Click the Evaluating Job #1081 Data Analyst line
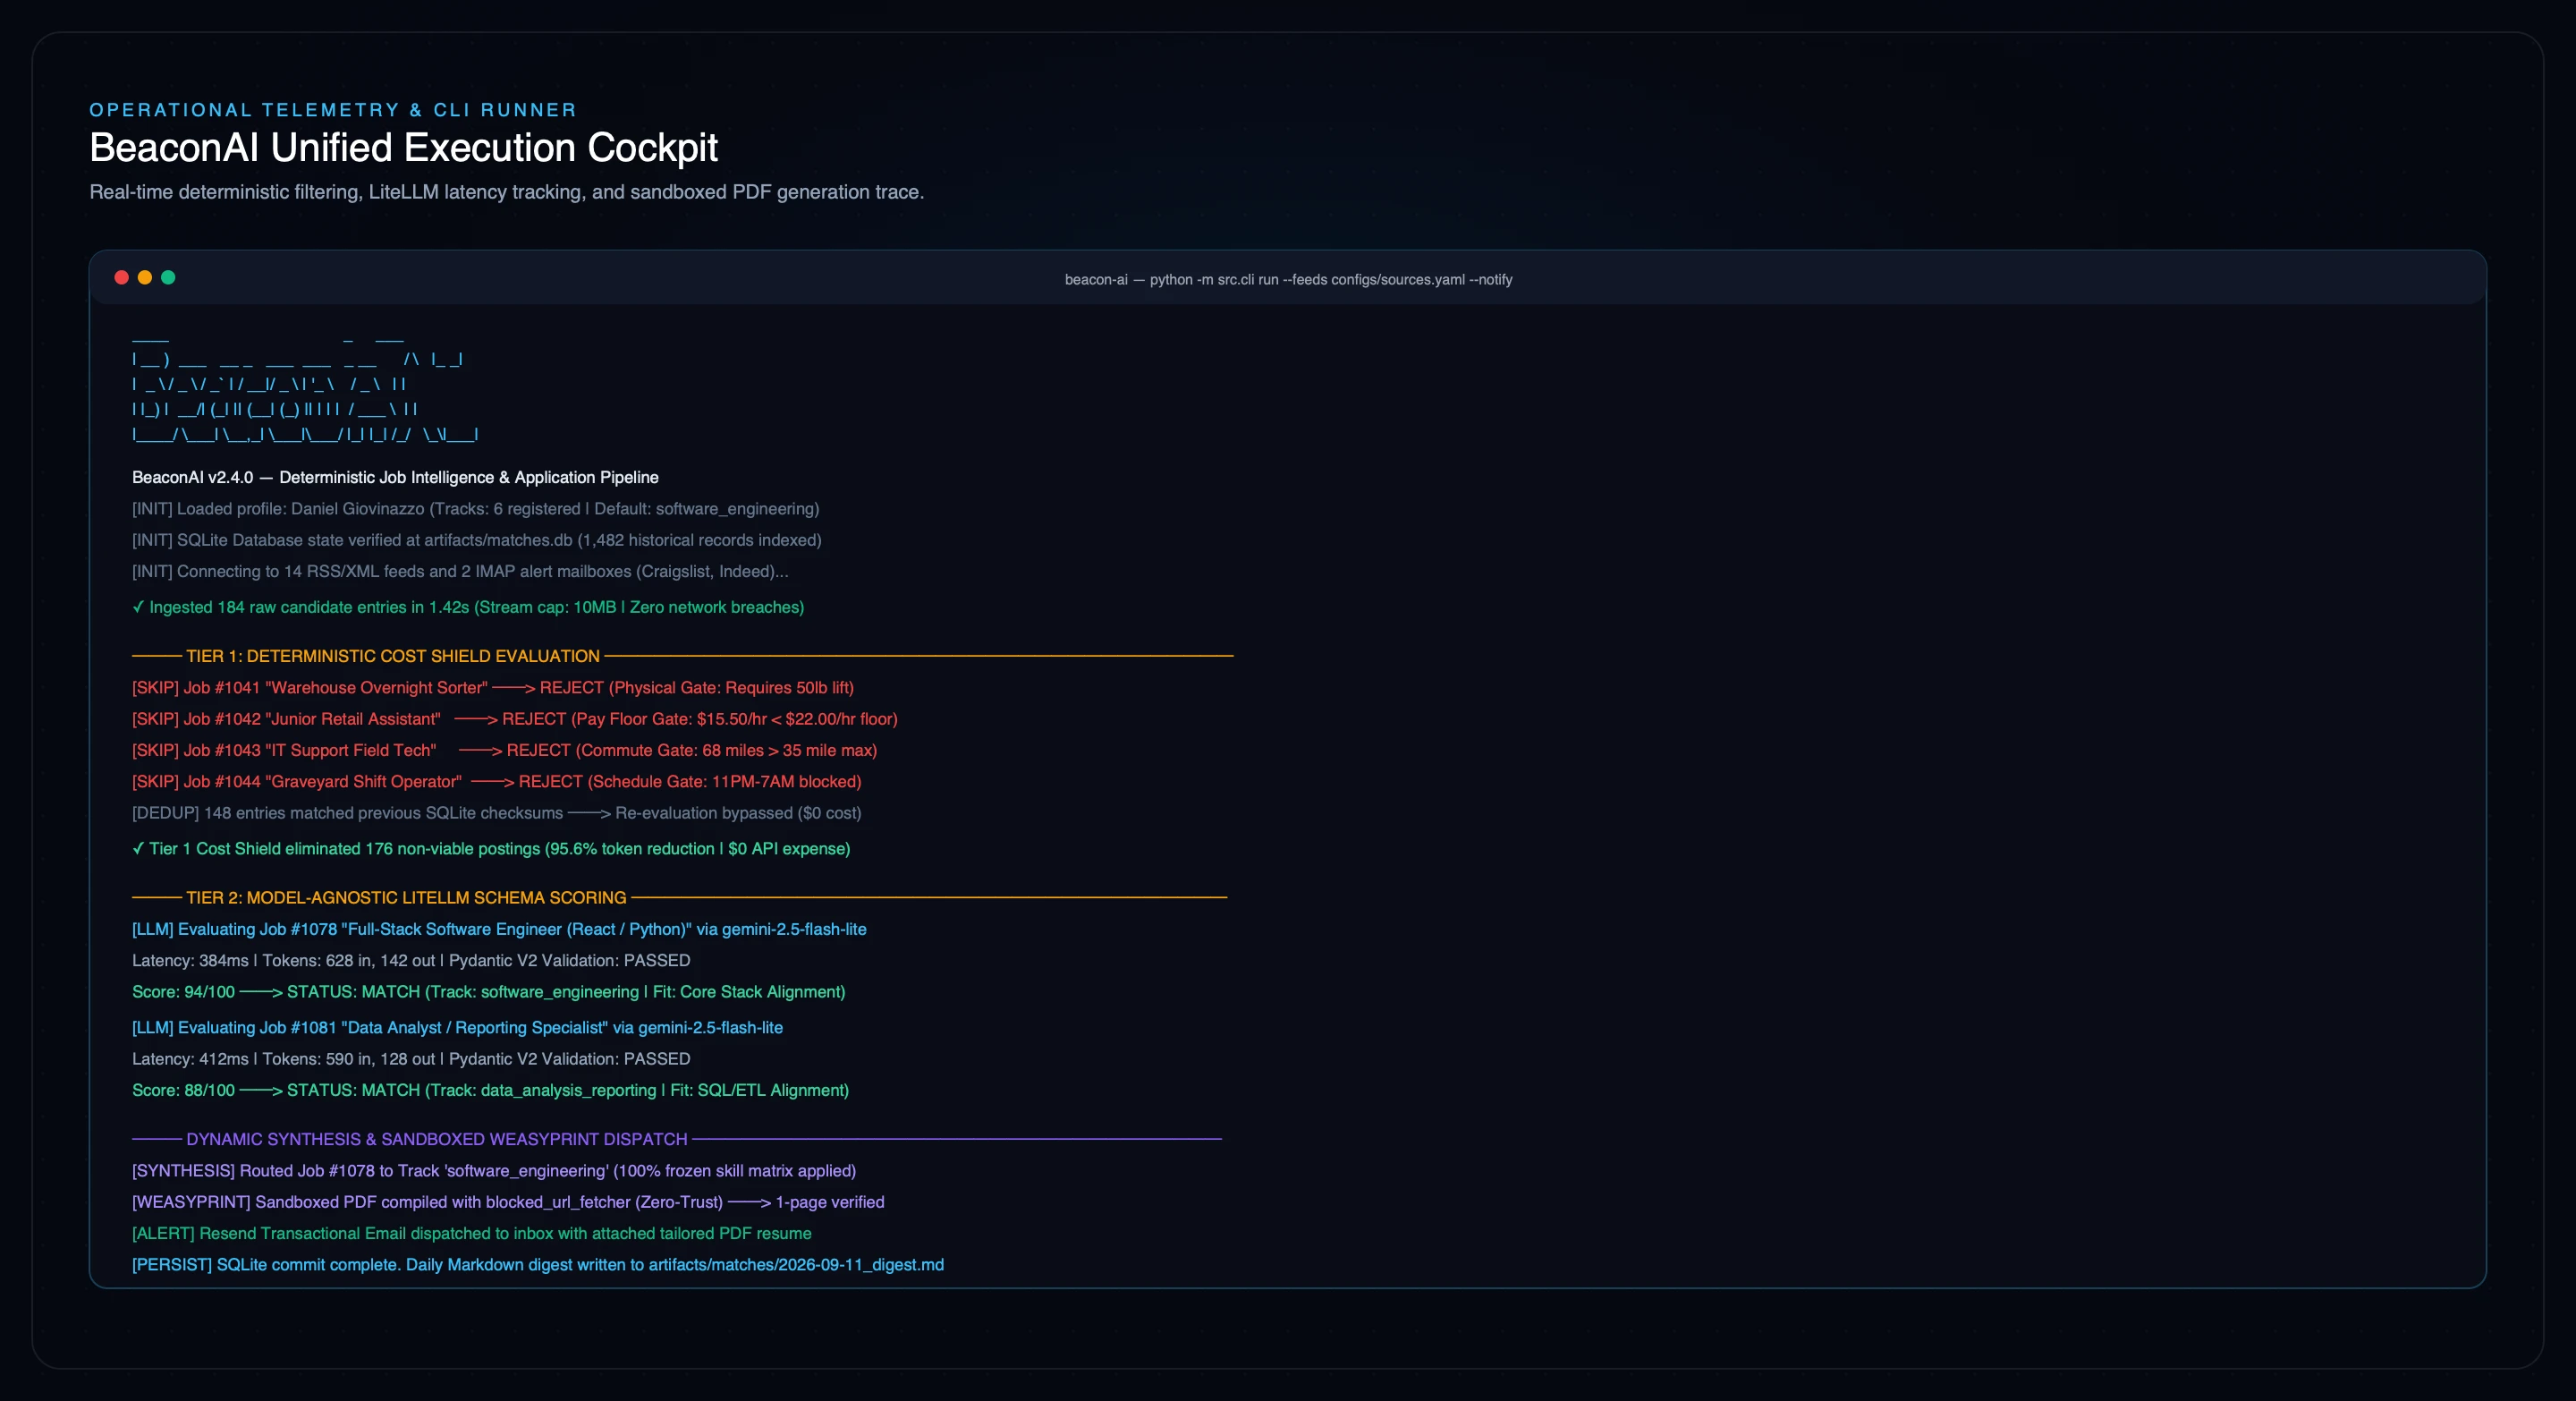 [457, 1028]
